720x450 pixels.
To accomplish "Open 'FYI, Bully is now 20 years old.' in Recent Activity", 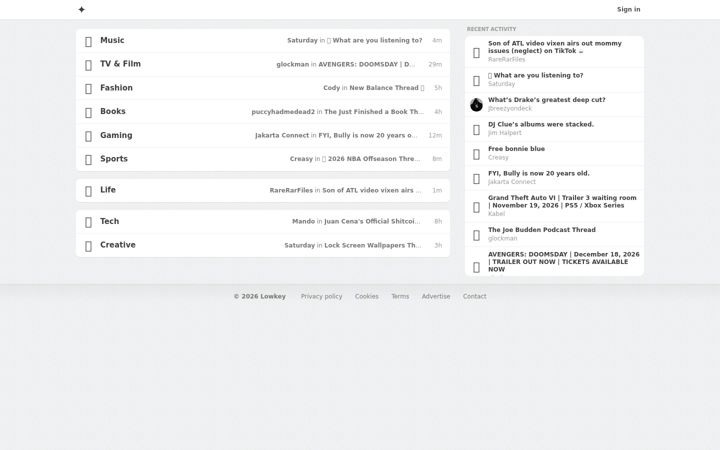I will (x=539, y=173).
